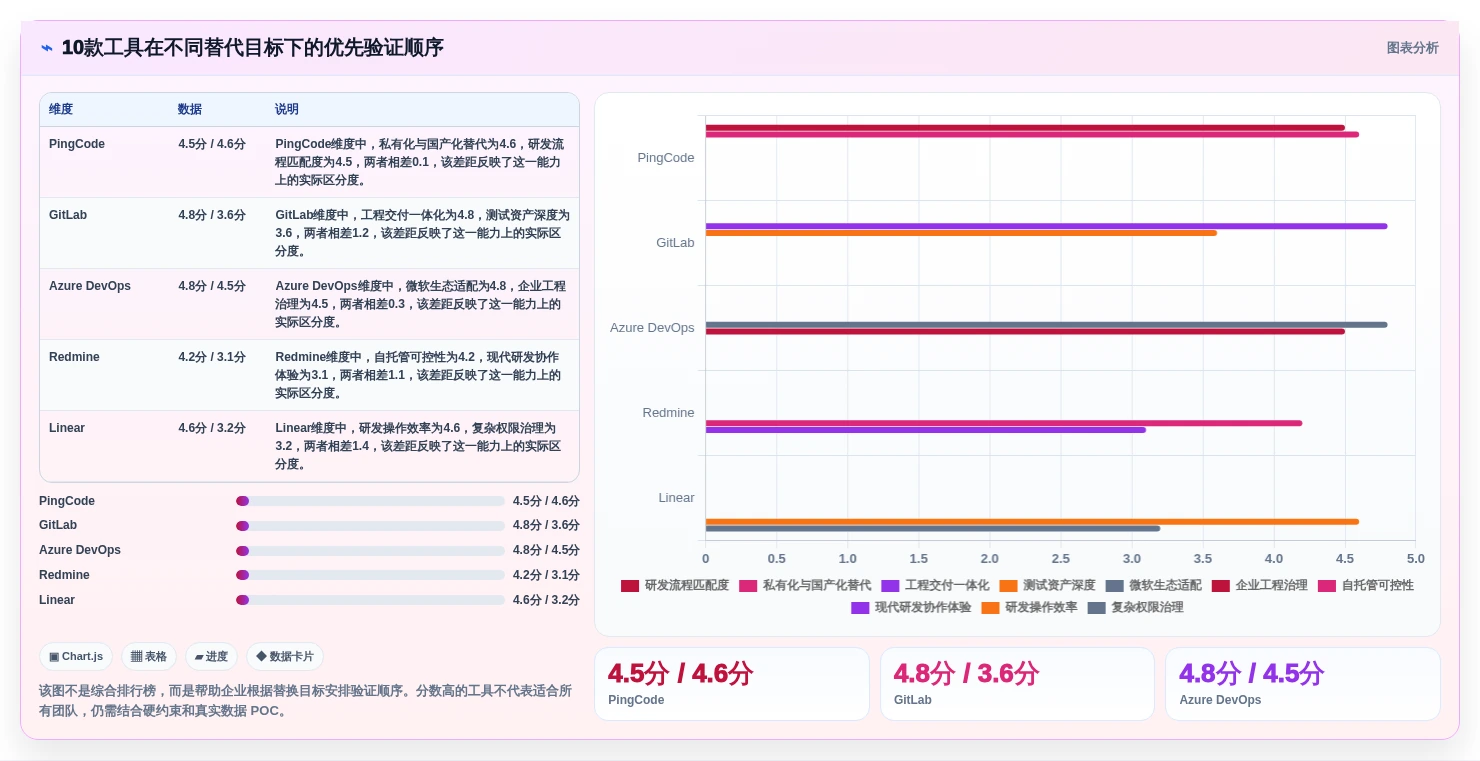Click Redmine's purple 现代研发协作体验 bar
Viewport: 1480px width, 761px height.
point(925,430)
